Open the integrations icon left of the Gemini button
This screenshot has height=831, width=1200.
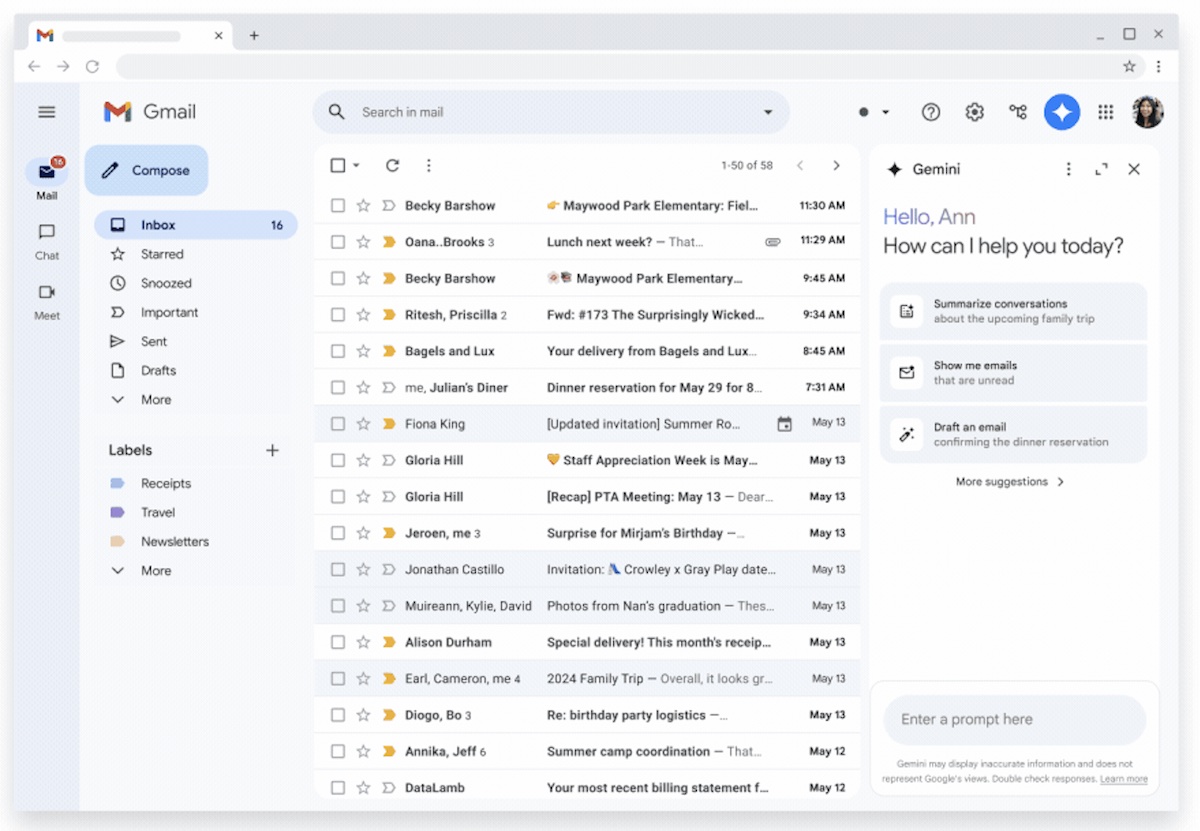pyautogui.click(x=1018, y=112)
